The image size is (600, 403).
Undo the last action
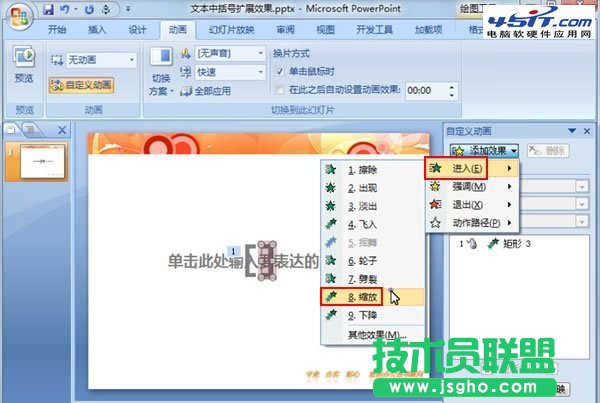point(64,9)
